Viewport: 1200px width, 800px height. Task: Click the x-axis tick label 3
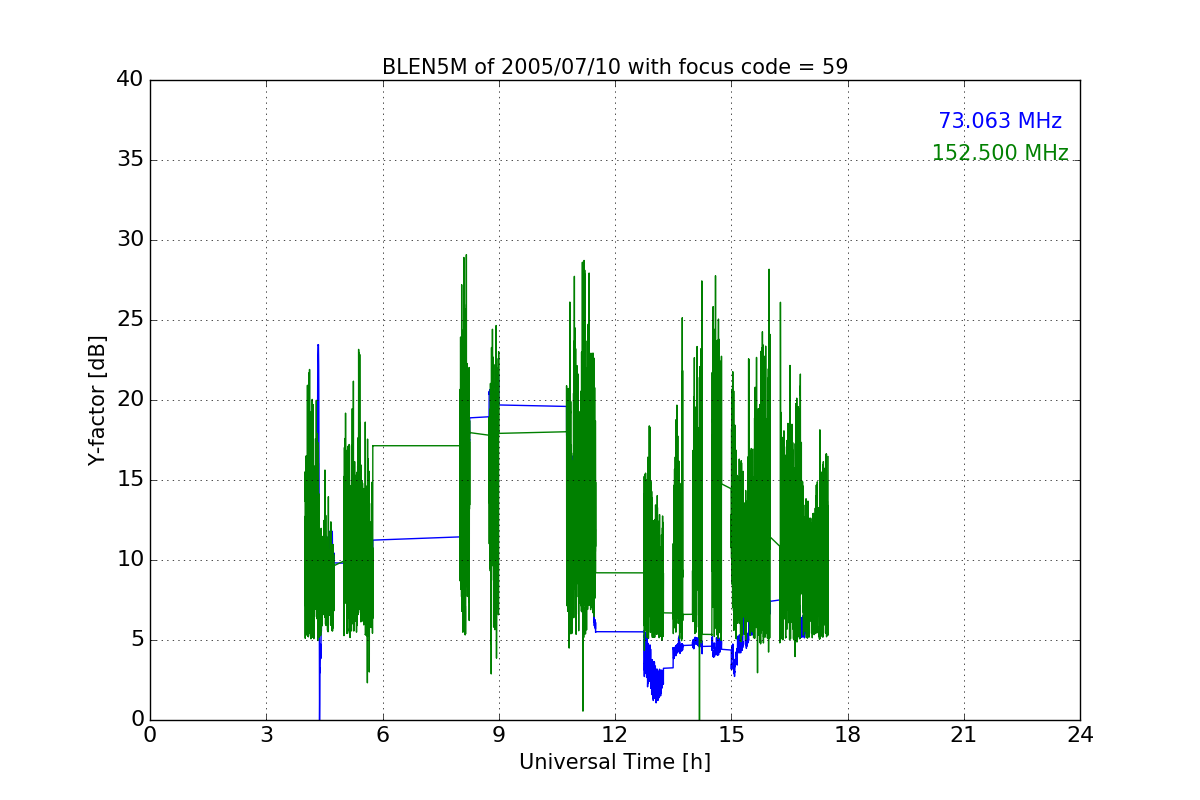[266, 734]
